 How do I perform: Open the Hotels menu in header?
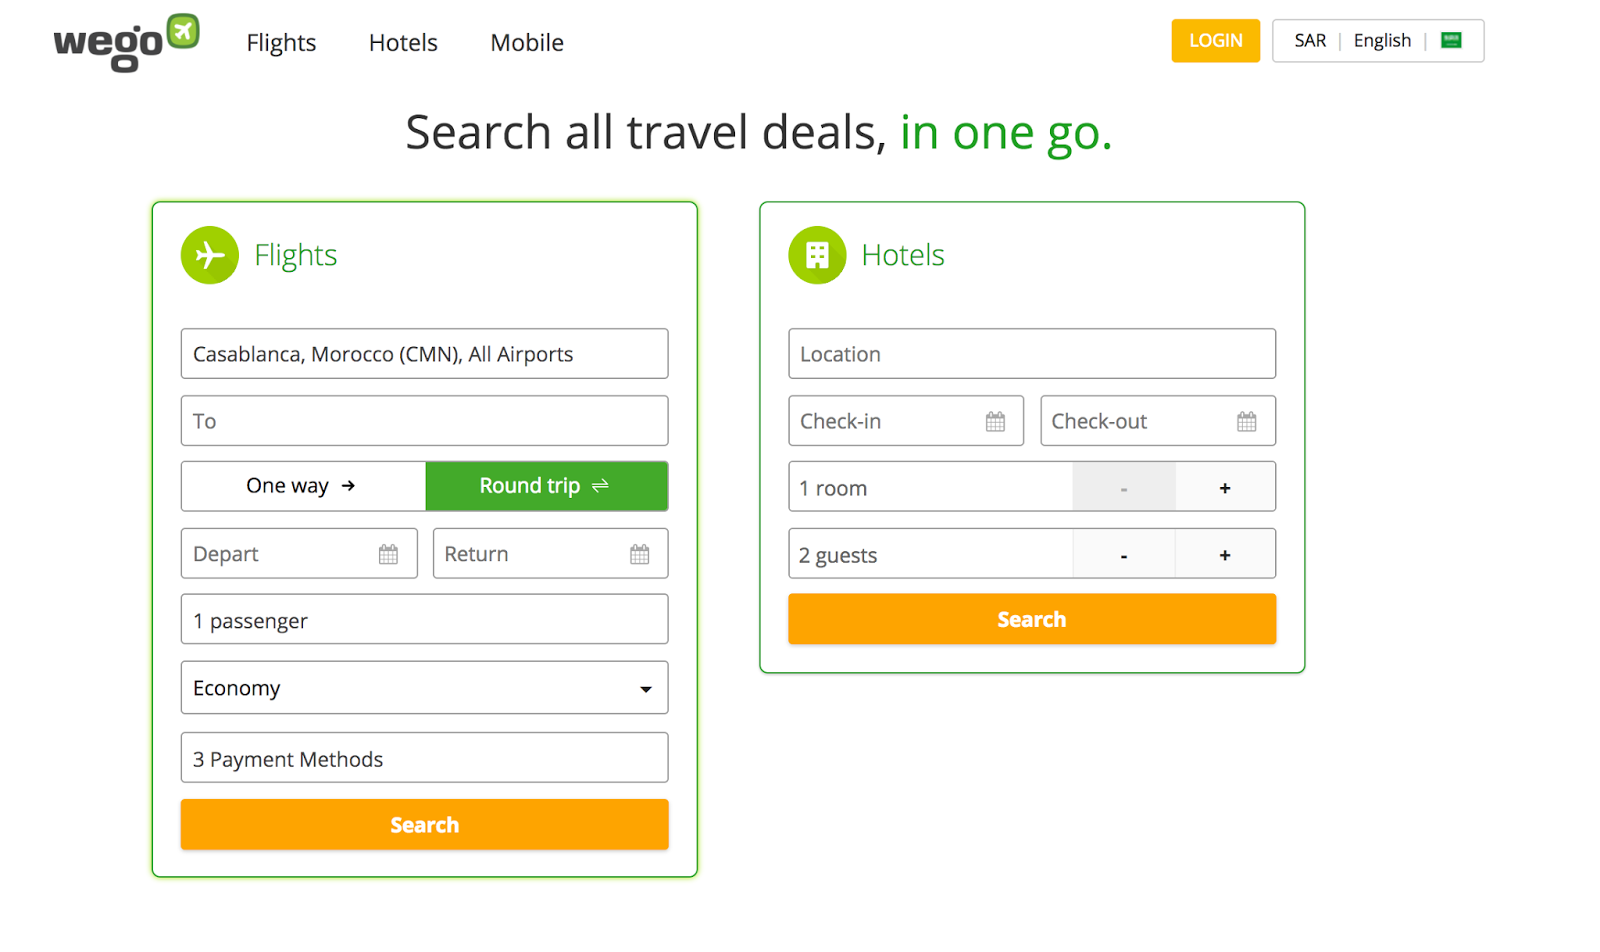[403, 43]
